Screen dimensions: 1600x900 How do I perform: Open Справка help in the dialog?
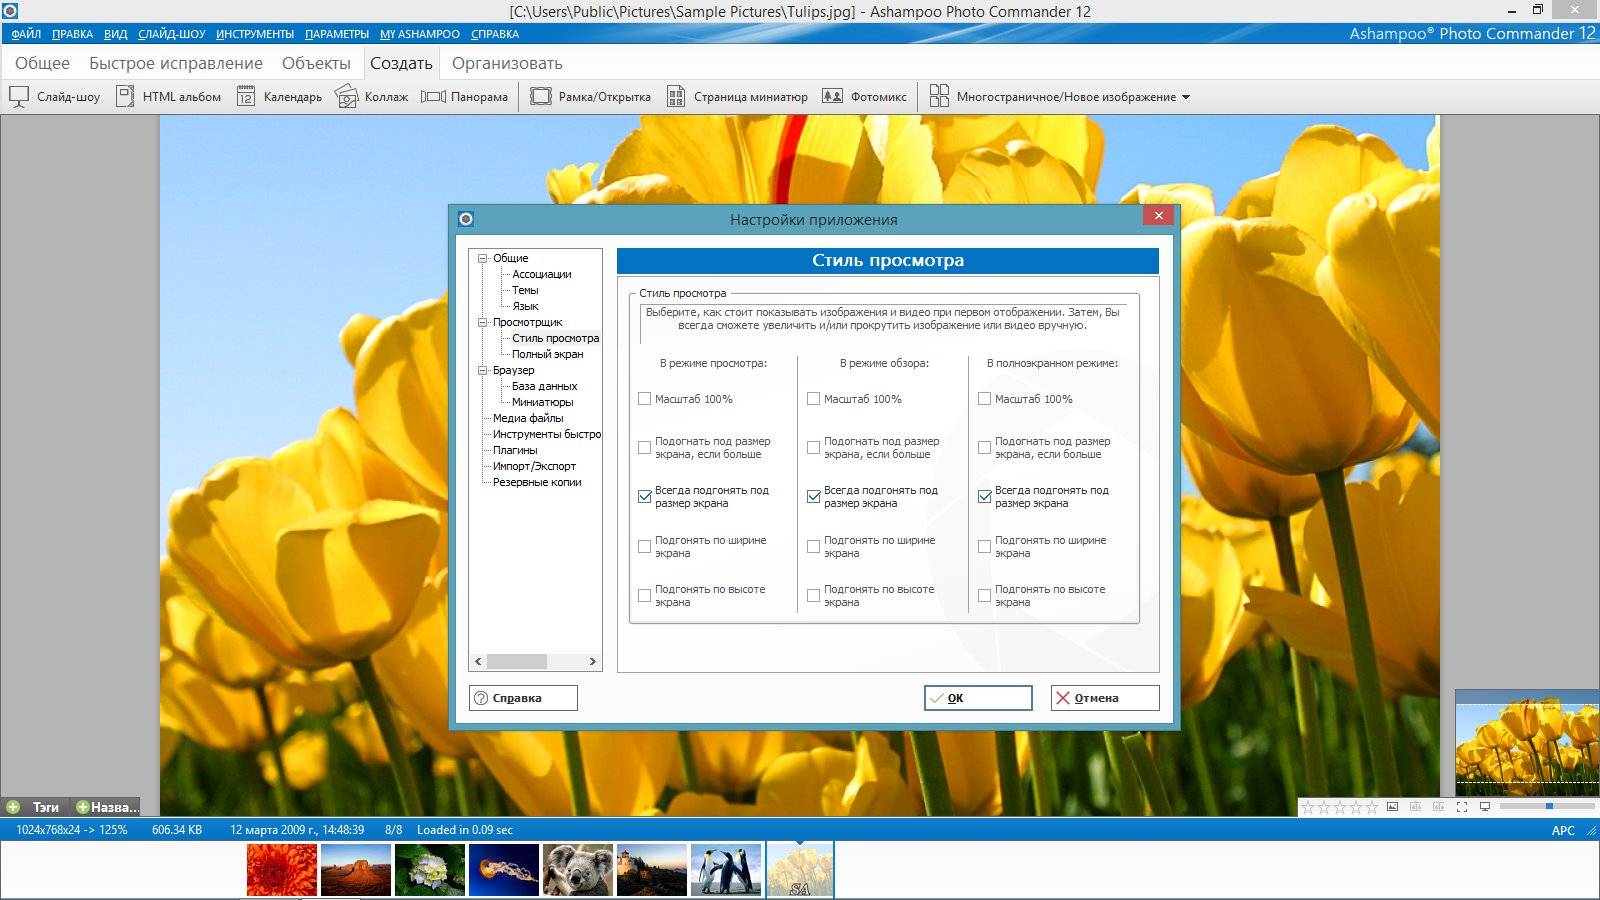[x=523, y=698]
